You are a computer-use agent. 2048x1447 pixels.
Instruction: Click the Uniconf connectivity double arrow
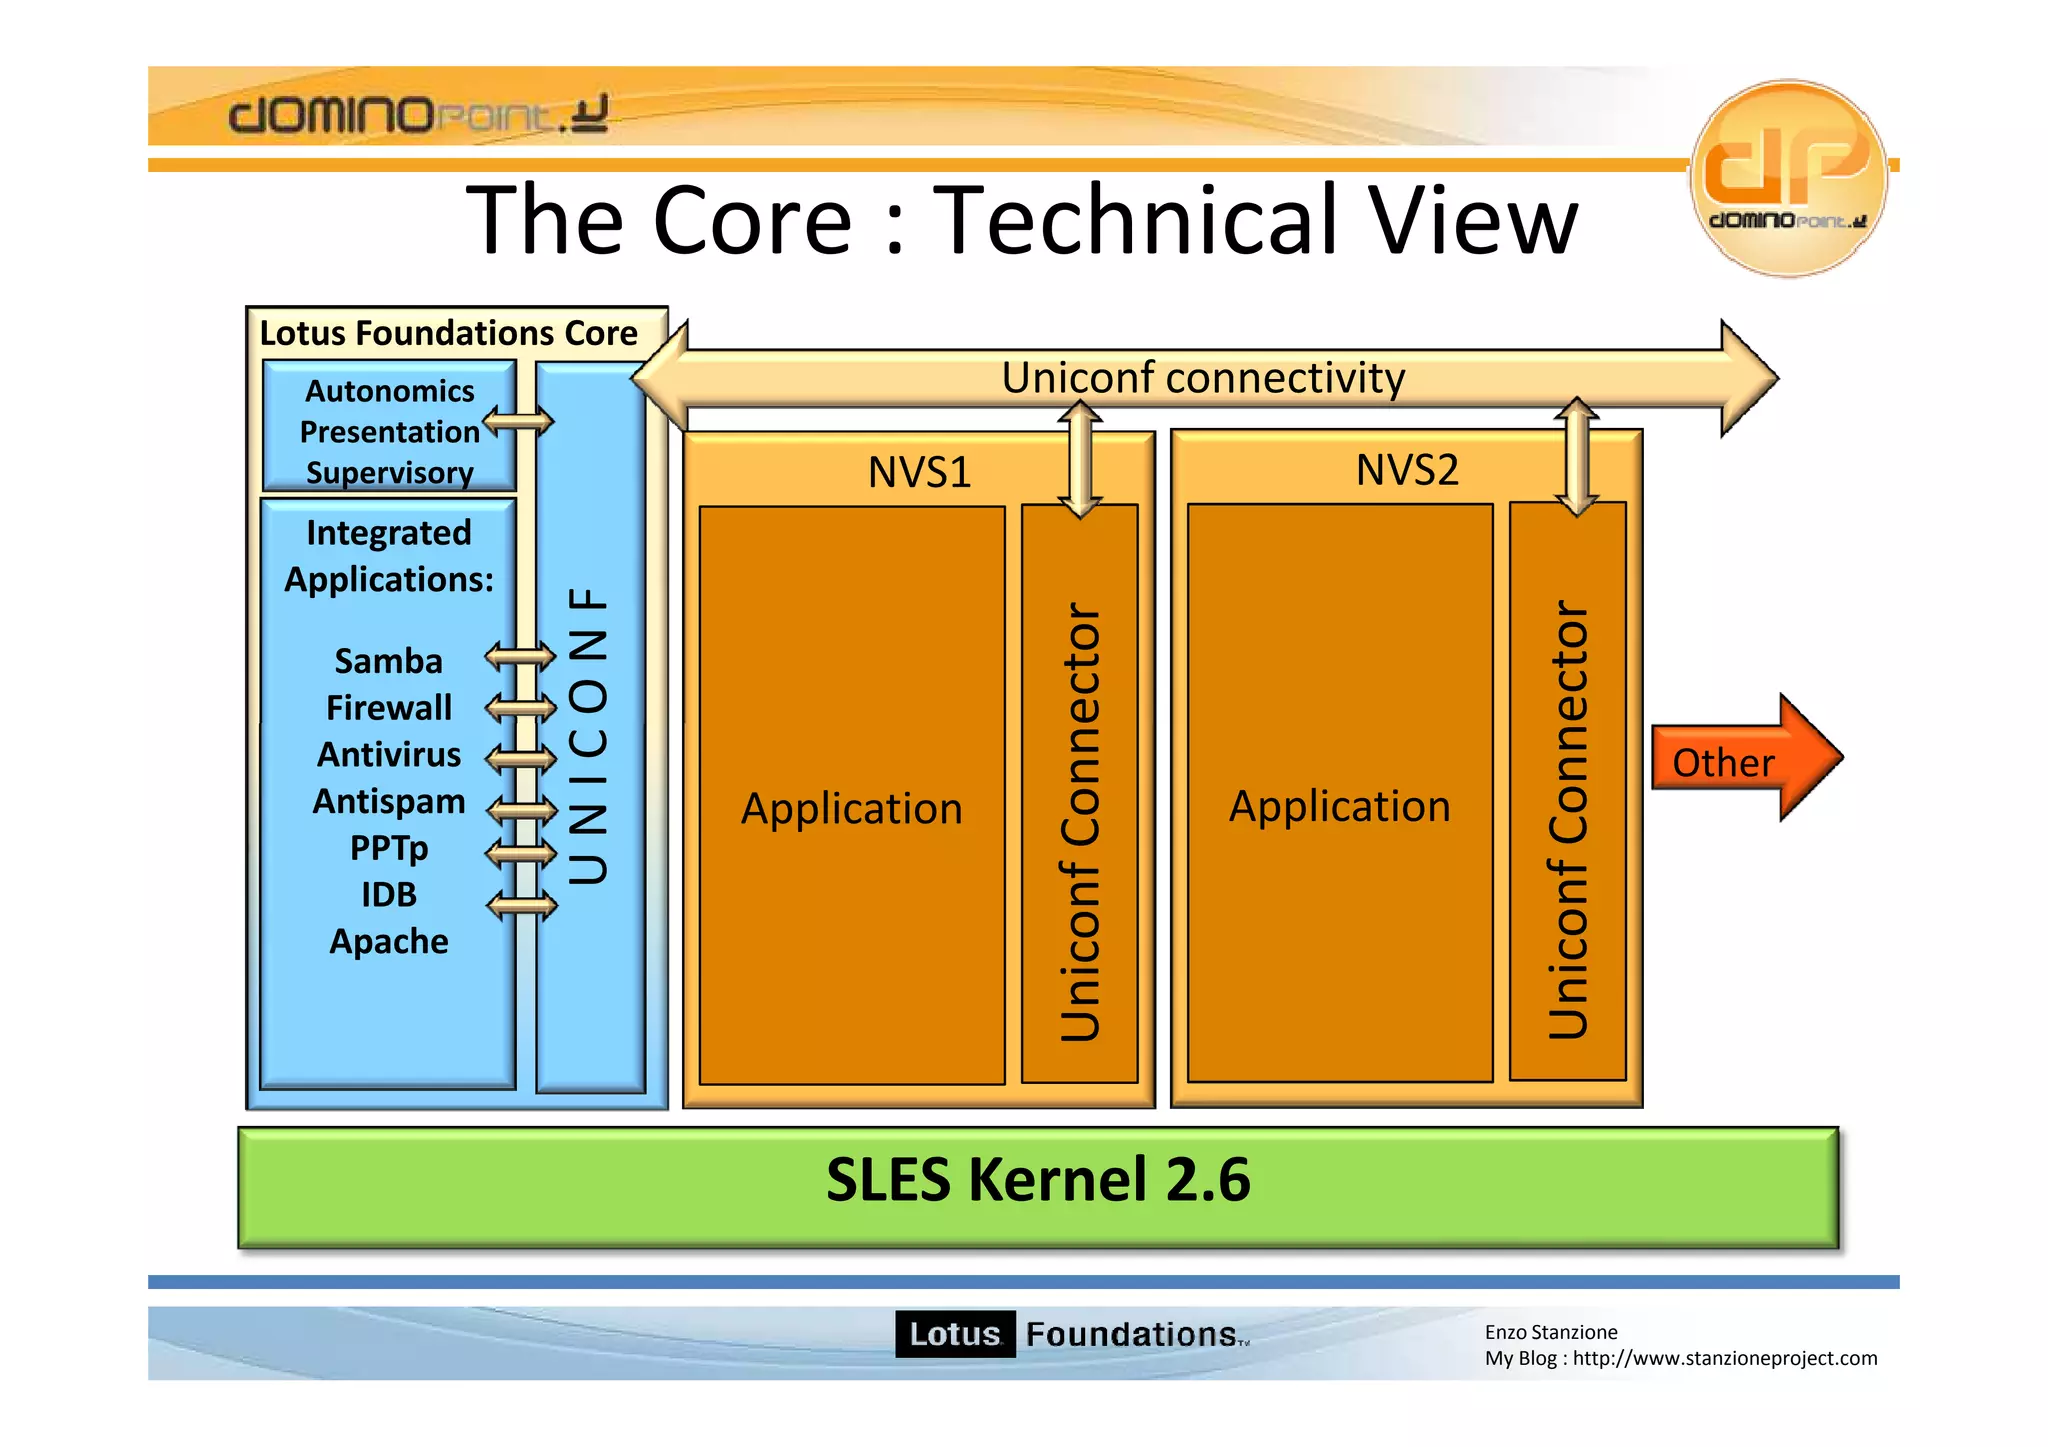pos(1204,378)
